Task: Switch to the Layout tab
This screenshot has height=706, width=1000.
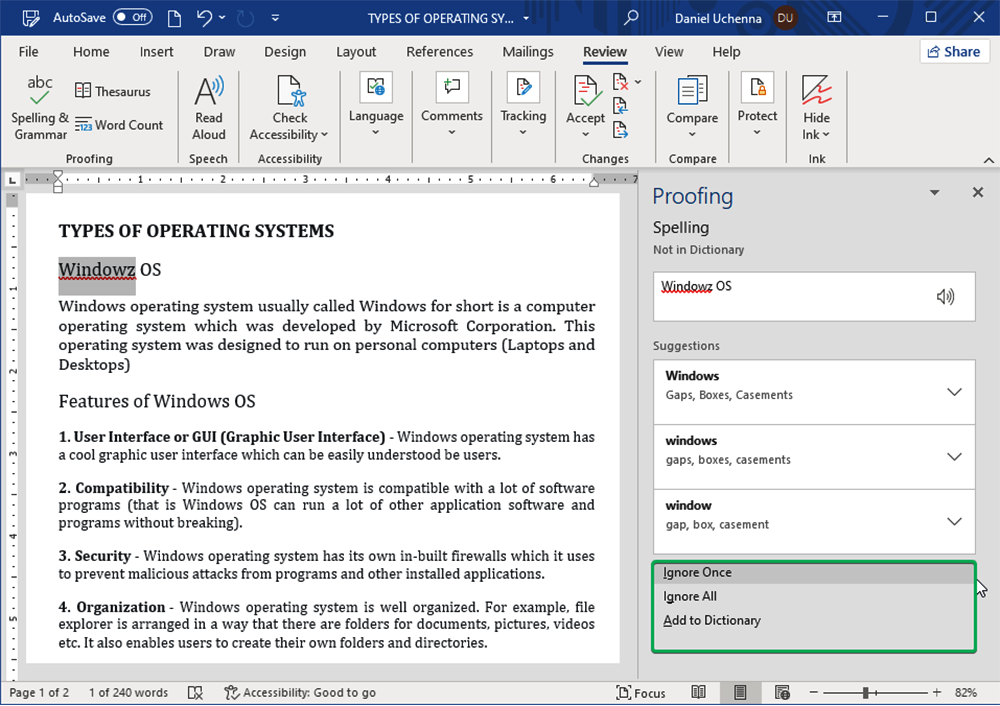Action: [356, 52]
